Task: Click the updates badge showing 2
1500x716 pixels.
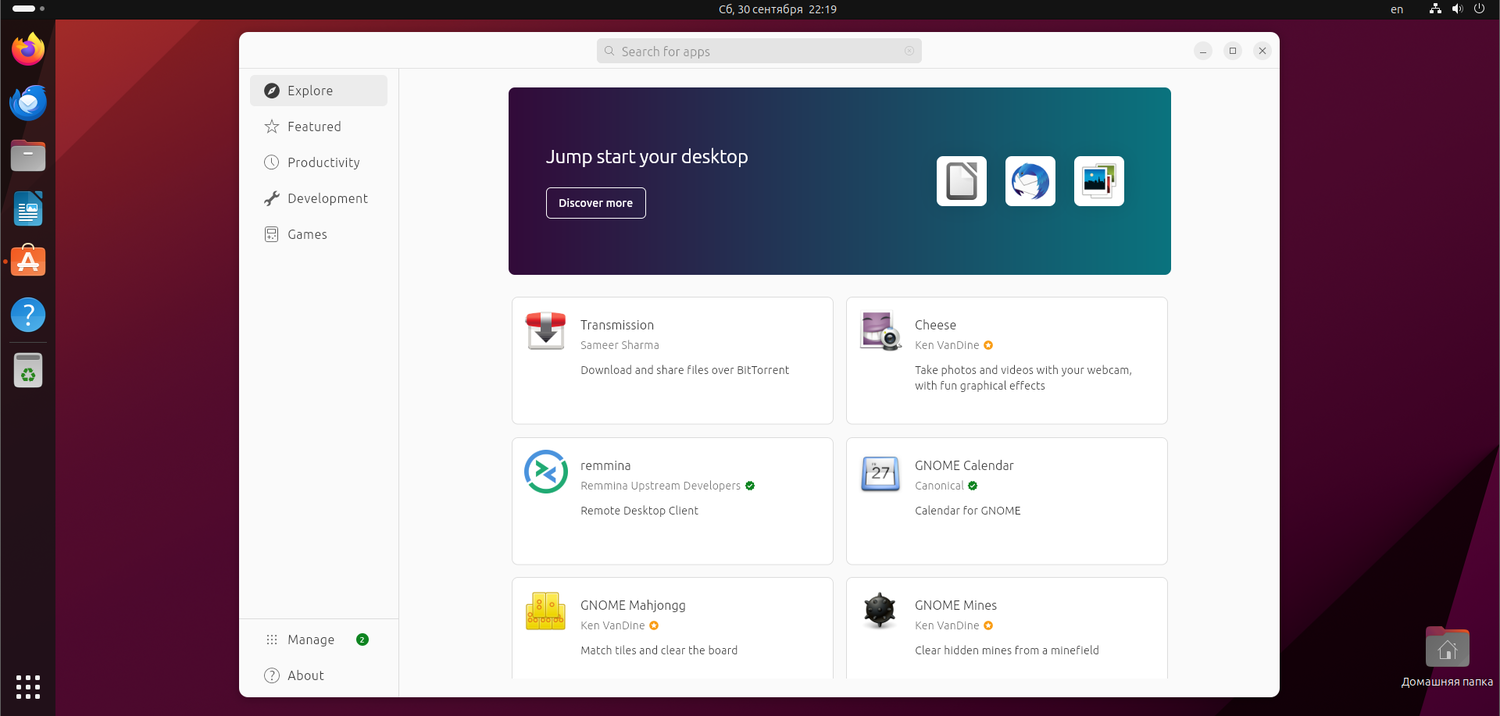Action: pos(362,640)
